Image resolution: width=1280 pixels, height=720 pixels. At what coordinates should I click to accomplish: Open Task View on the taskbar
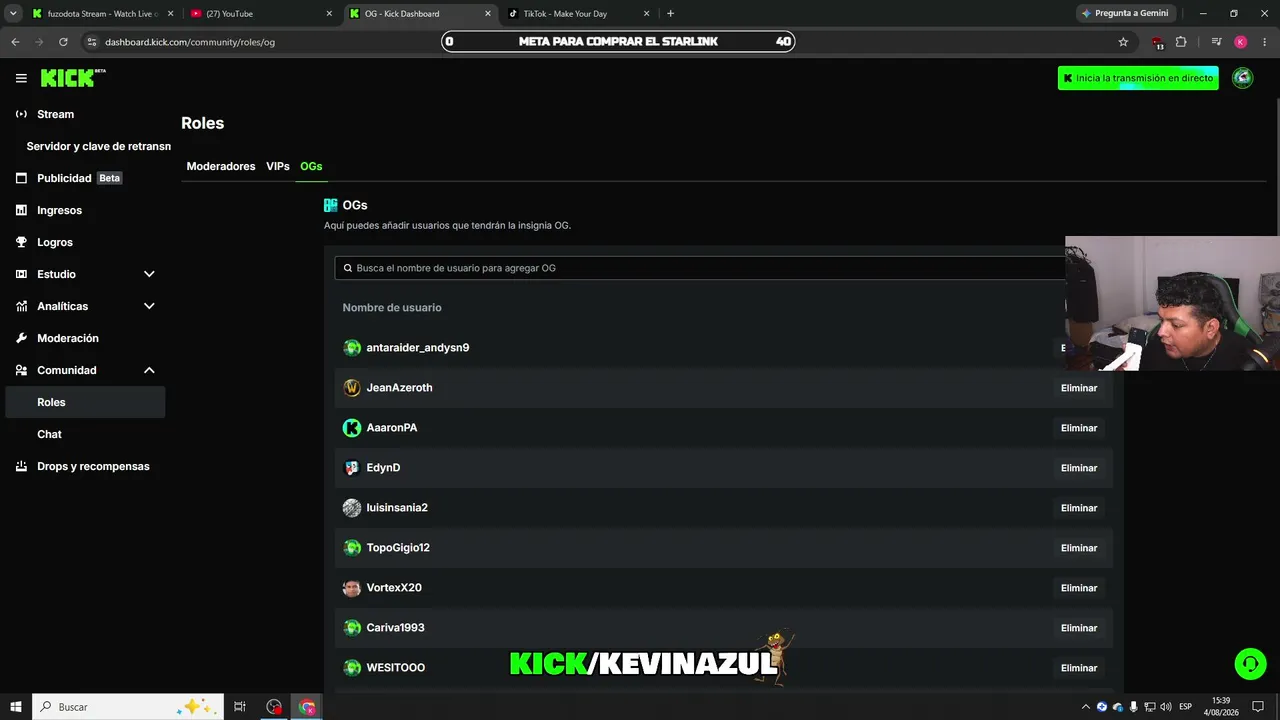[x=239, y=707]
